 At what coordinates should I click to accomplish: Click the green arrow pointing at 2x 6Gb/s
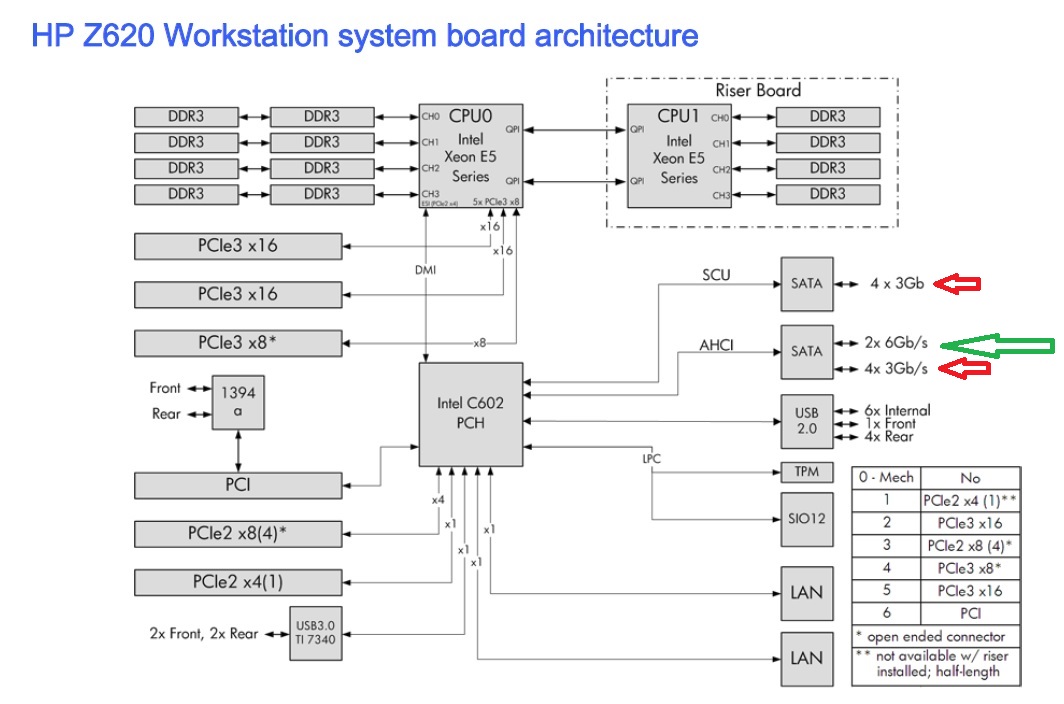[x=998, y=346]
